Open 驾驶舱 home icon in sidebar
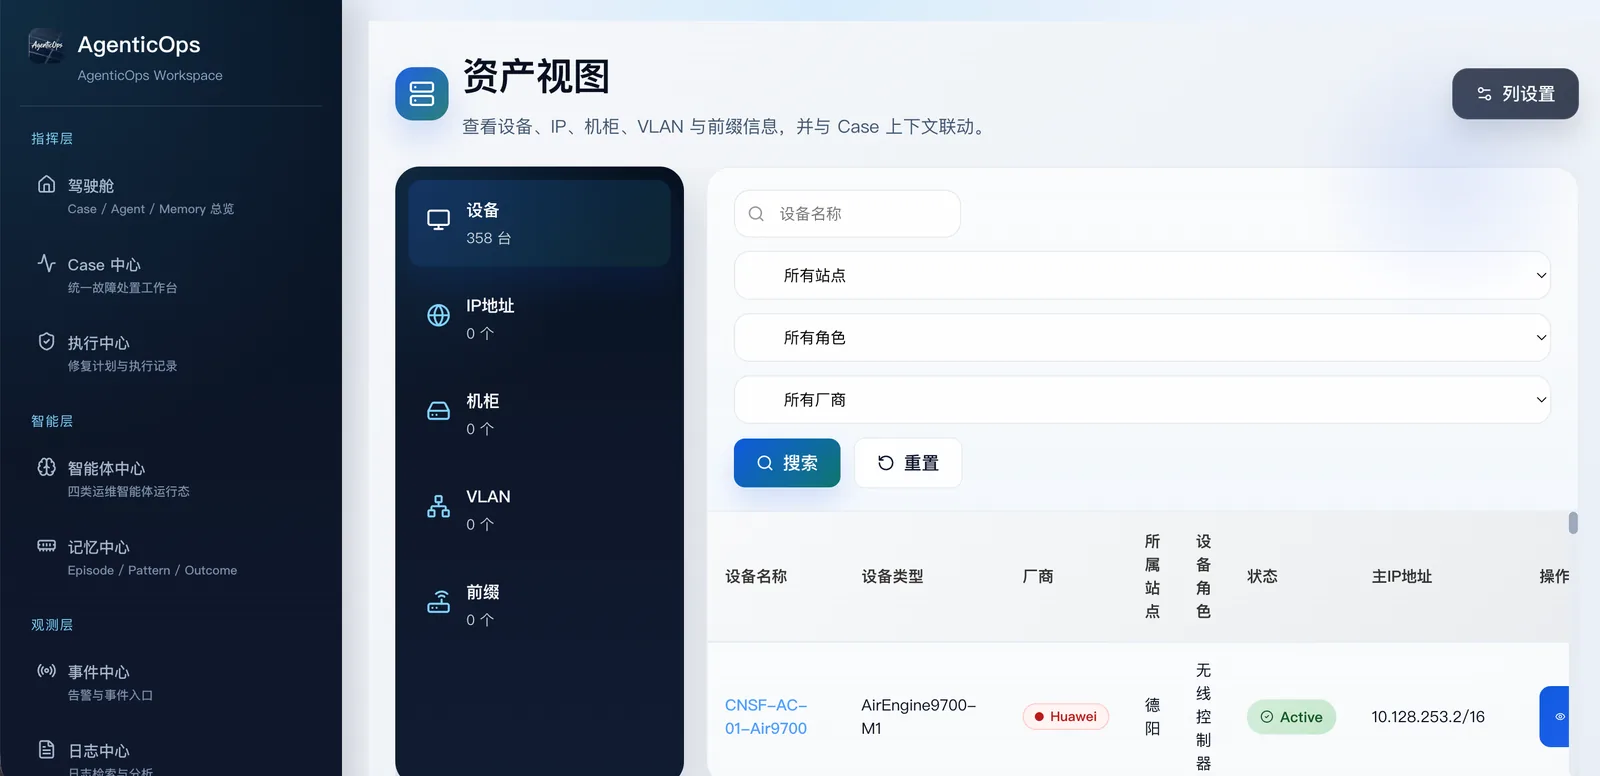 pos(46,184)
